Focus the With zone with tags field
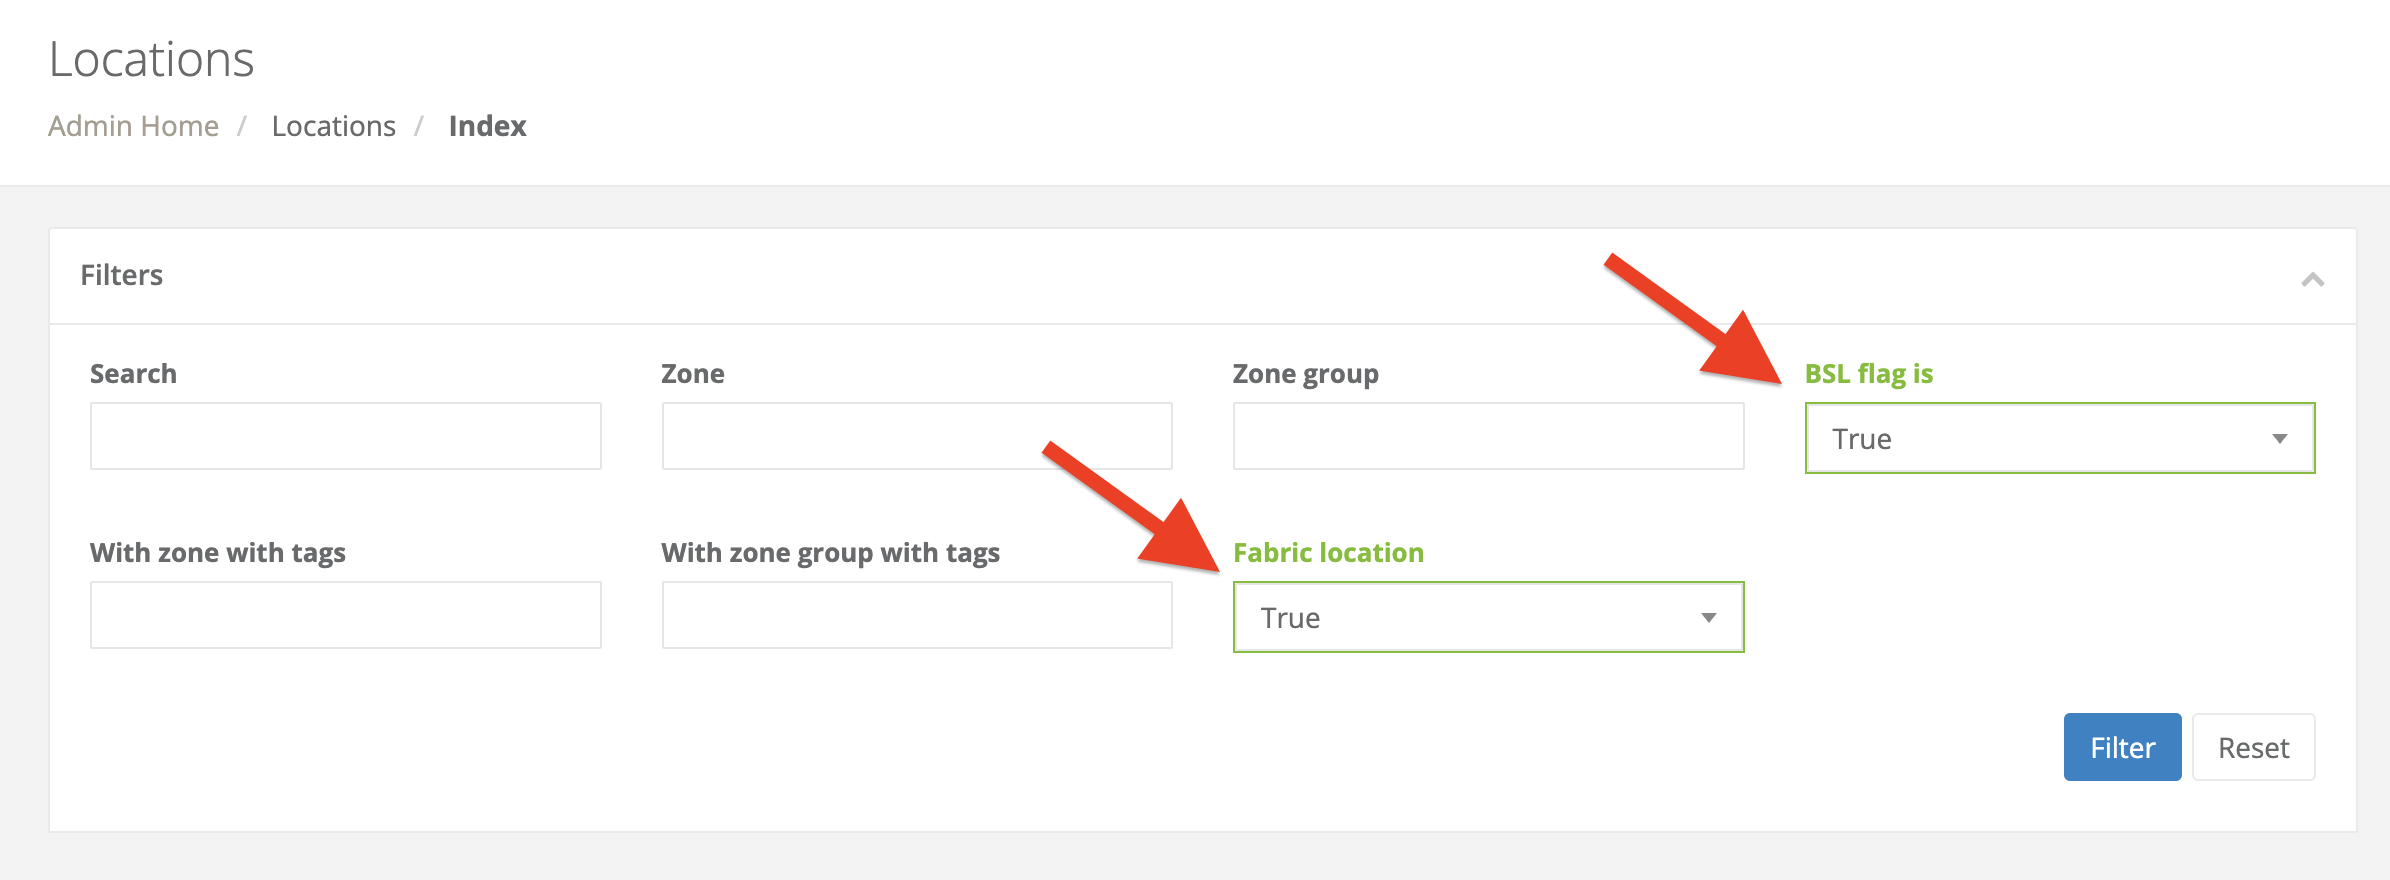This screenshot has height=880, width=2390. click(345, 616)
